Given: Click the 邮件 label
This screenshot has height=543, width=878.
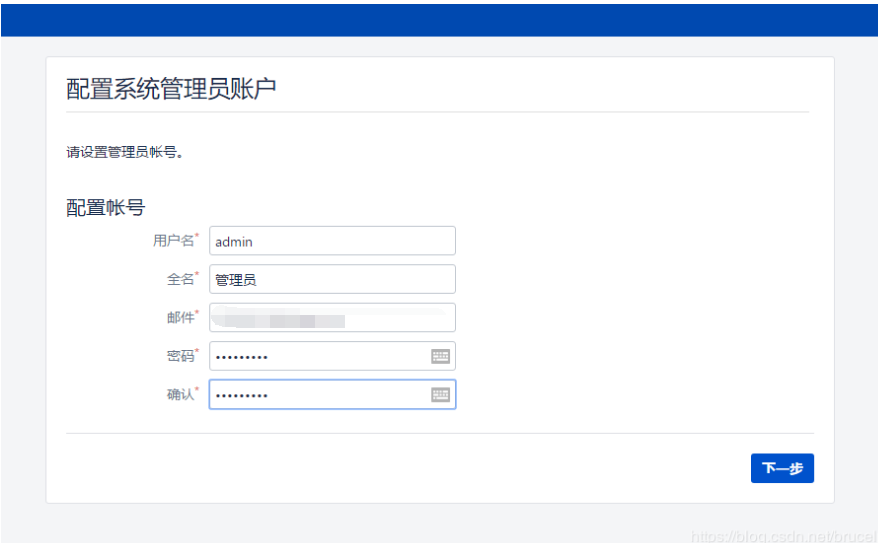Looking at the screenshot, I should tap(180, 317).
